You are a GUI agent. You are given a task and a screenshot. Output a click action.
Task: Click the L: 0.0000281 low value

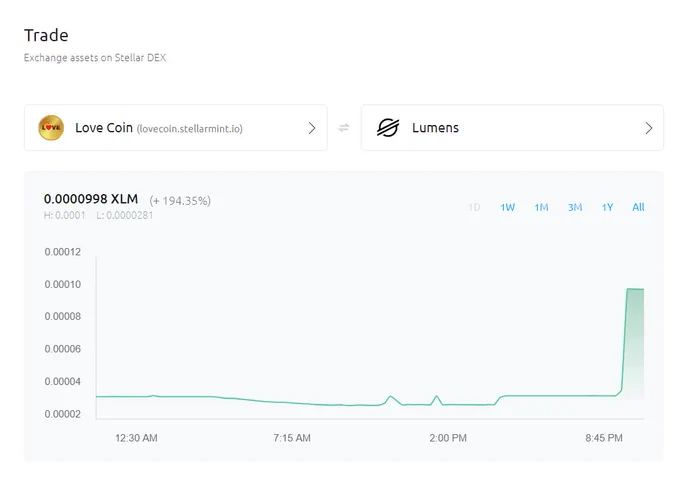[x=125, y=215]
